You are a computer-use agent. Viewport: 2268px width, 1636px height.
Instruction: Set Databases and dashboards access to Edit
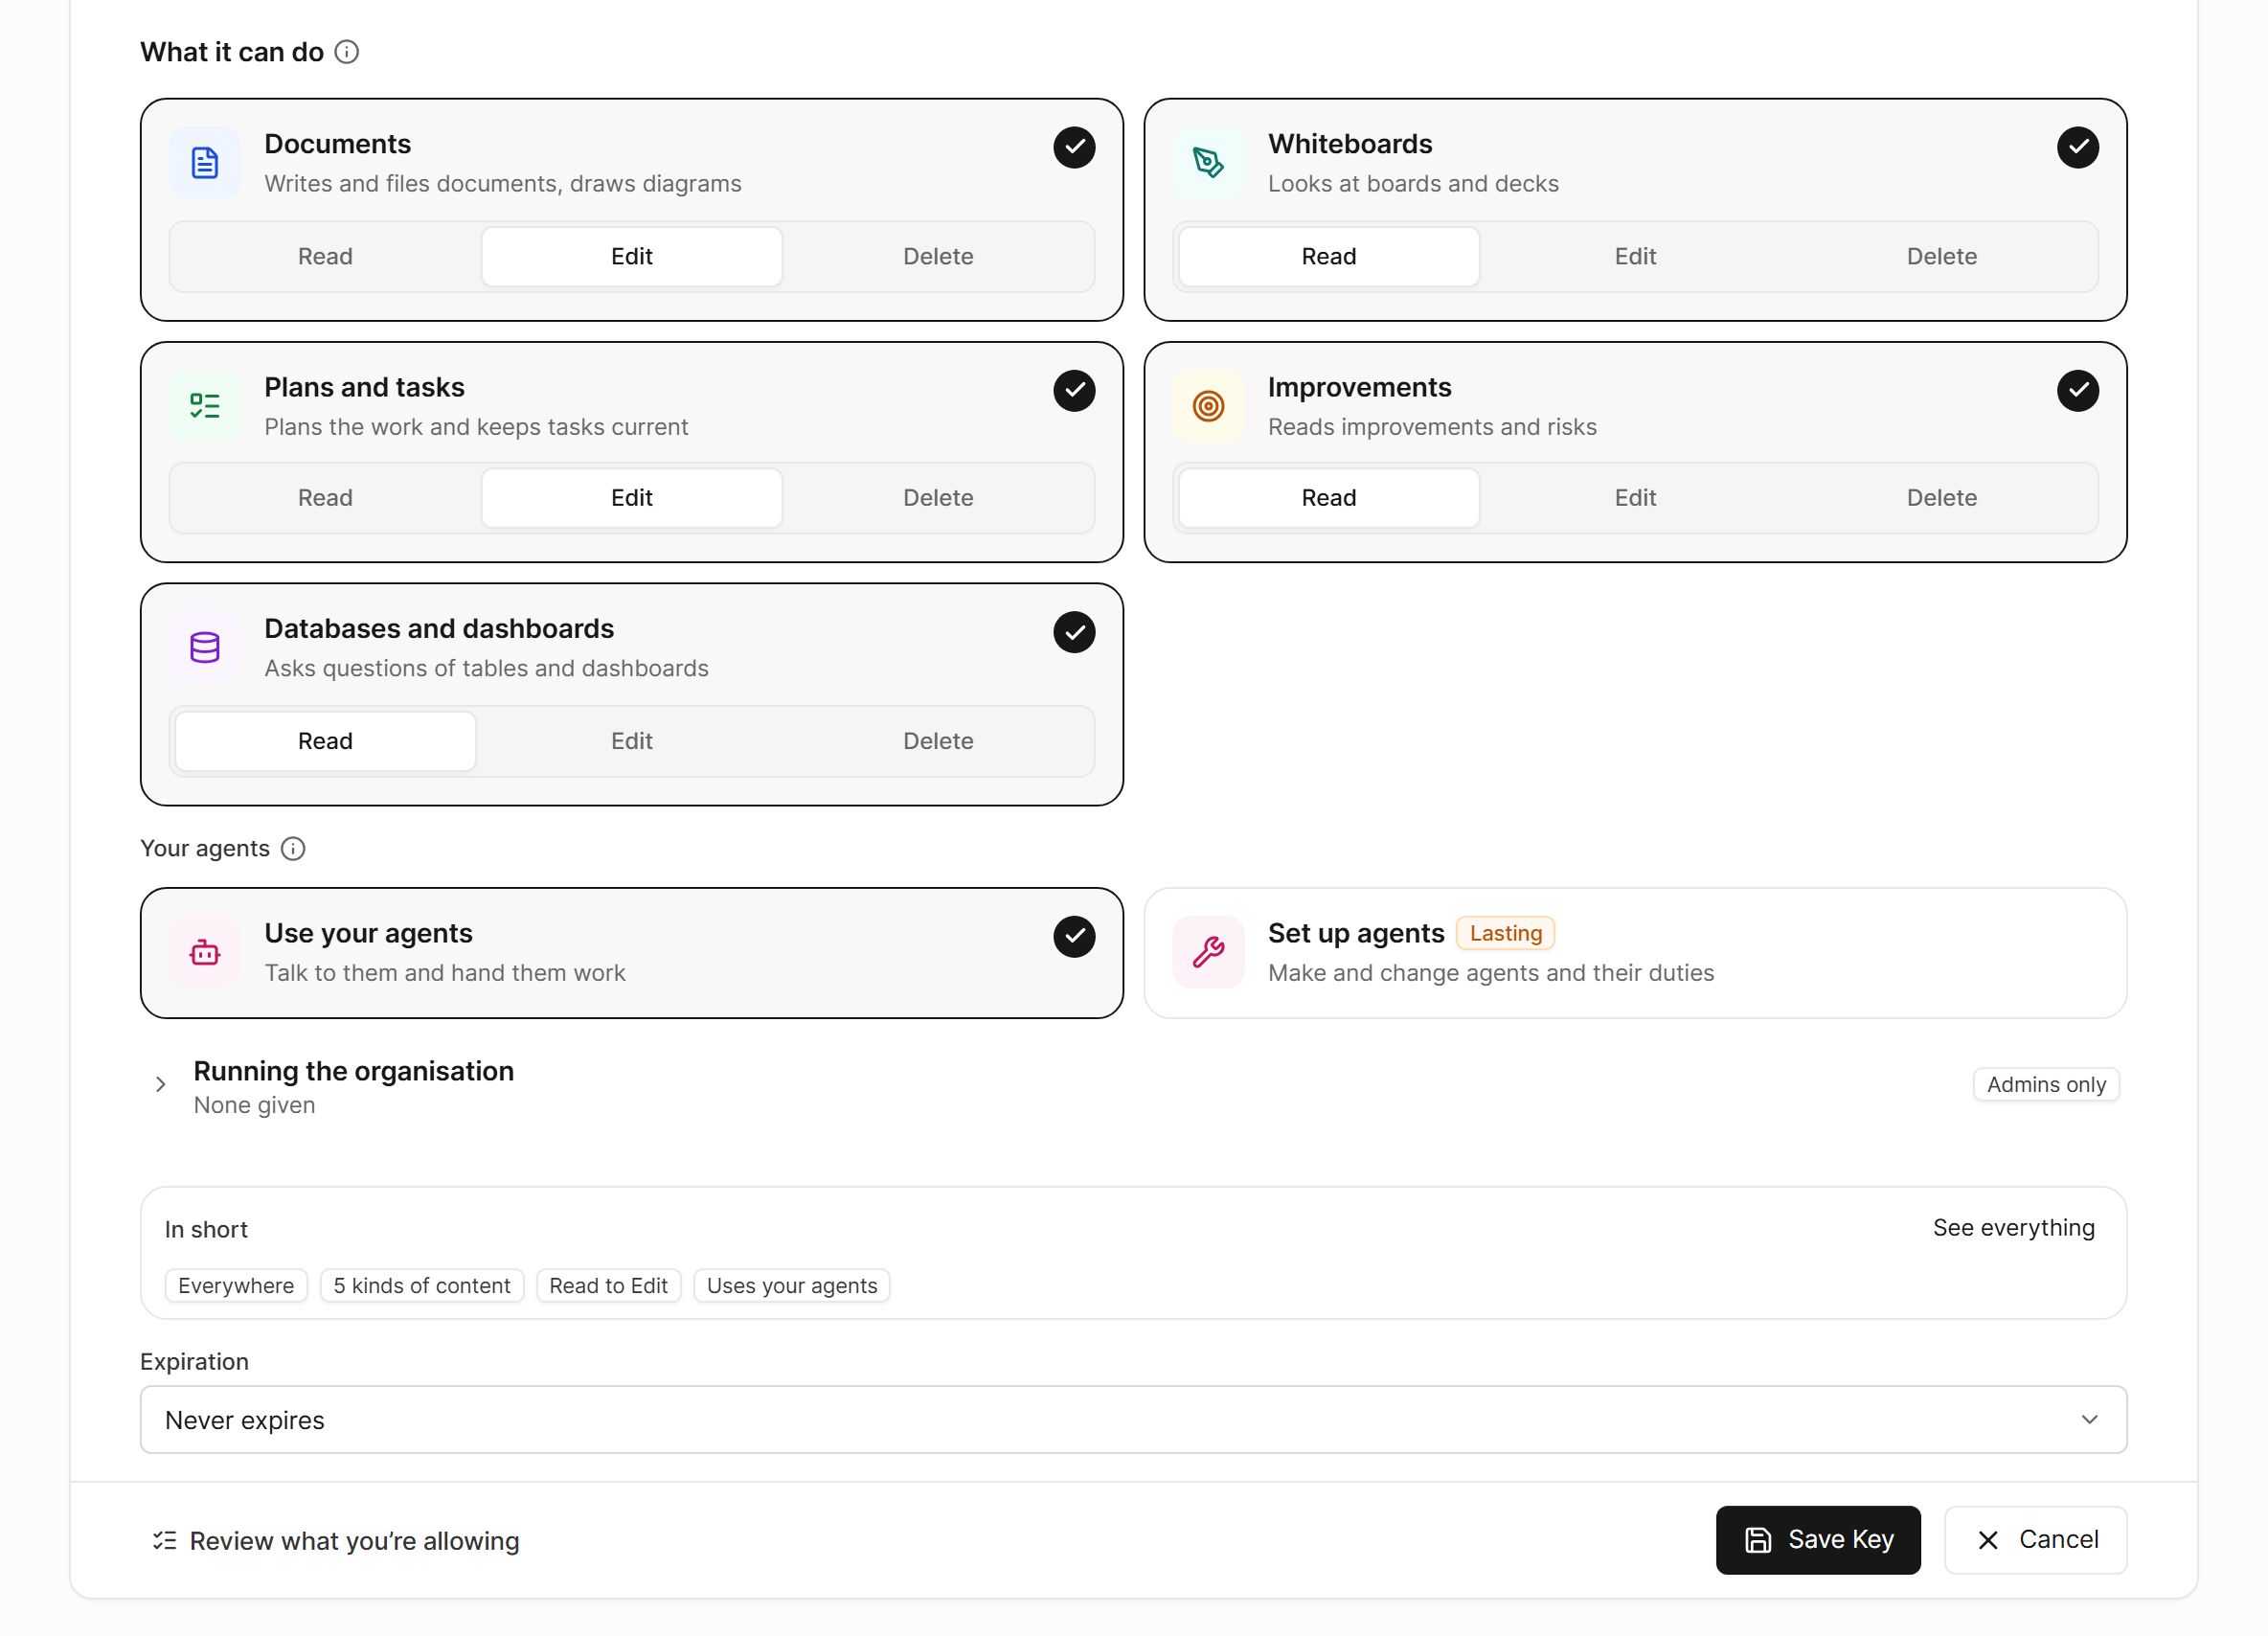631,741
